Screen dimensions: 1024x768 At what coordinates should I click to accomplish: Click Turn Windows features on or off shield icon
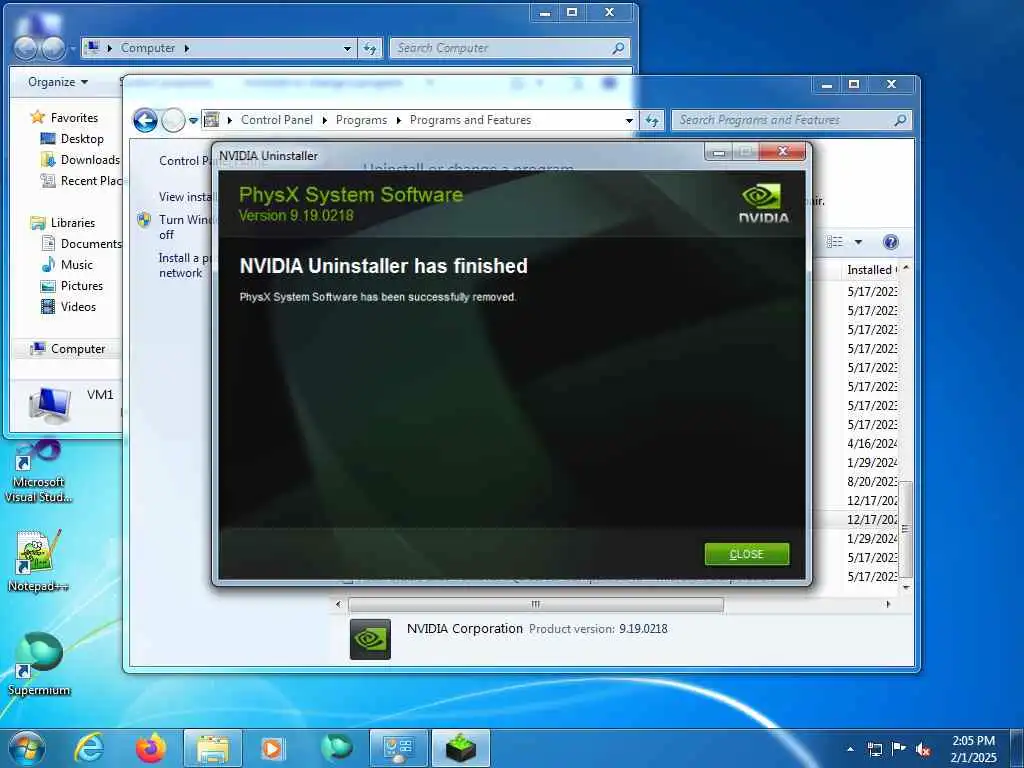pyautogui.click(x=144, y=220)
